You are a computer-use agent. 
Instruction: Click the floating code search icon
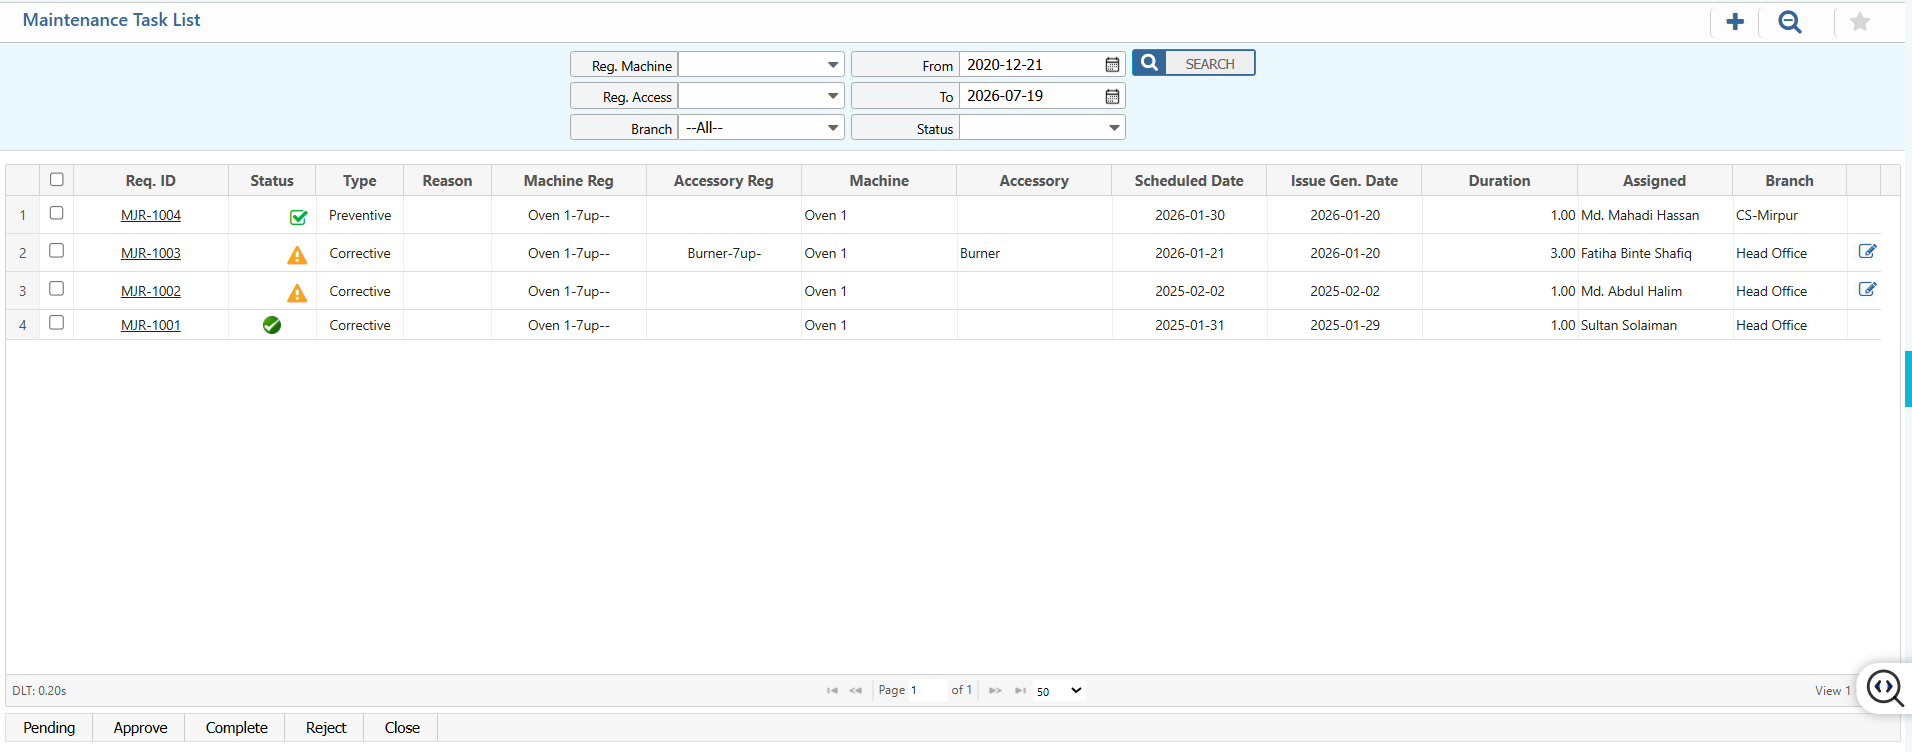tap(1885, 688)
